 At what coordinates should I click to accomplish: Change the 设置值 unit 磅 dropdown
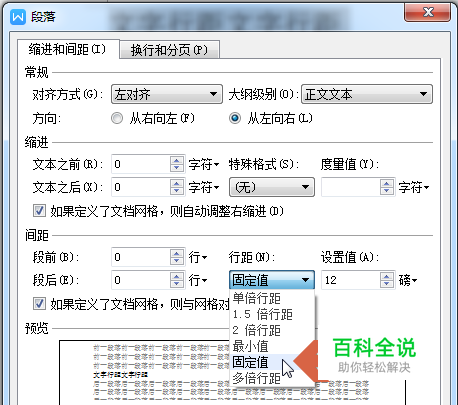408,280
